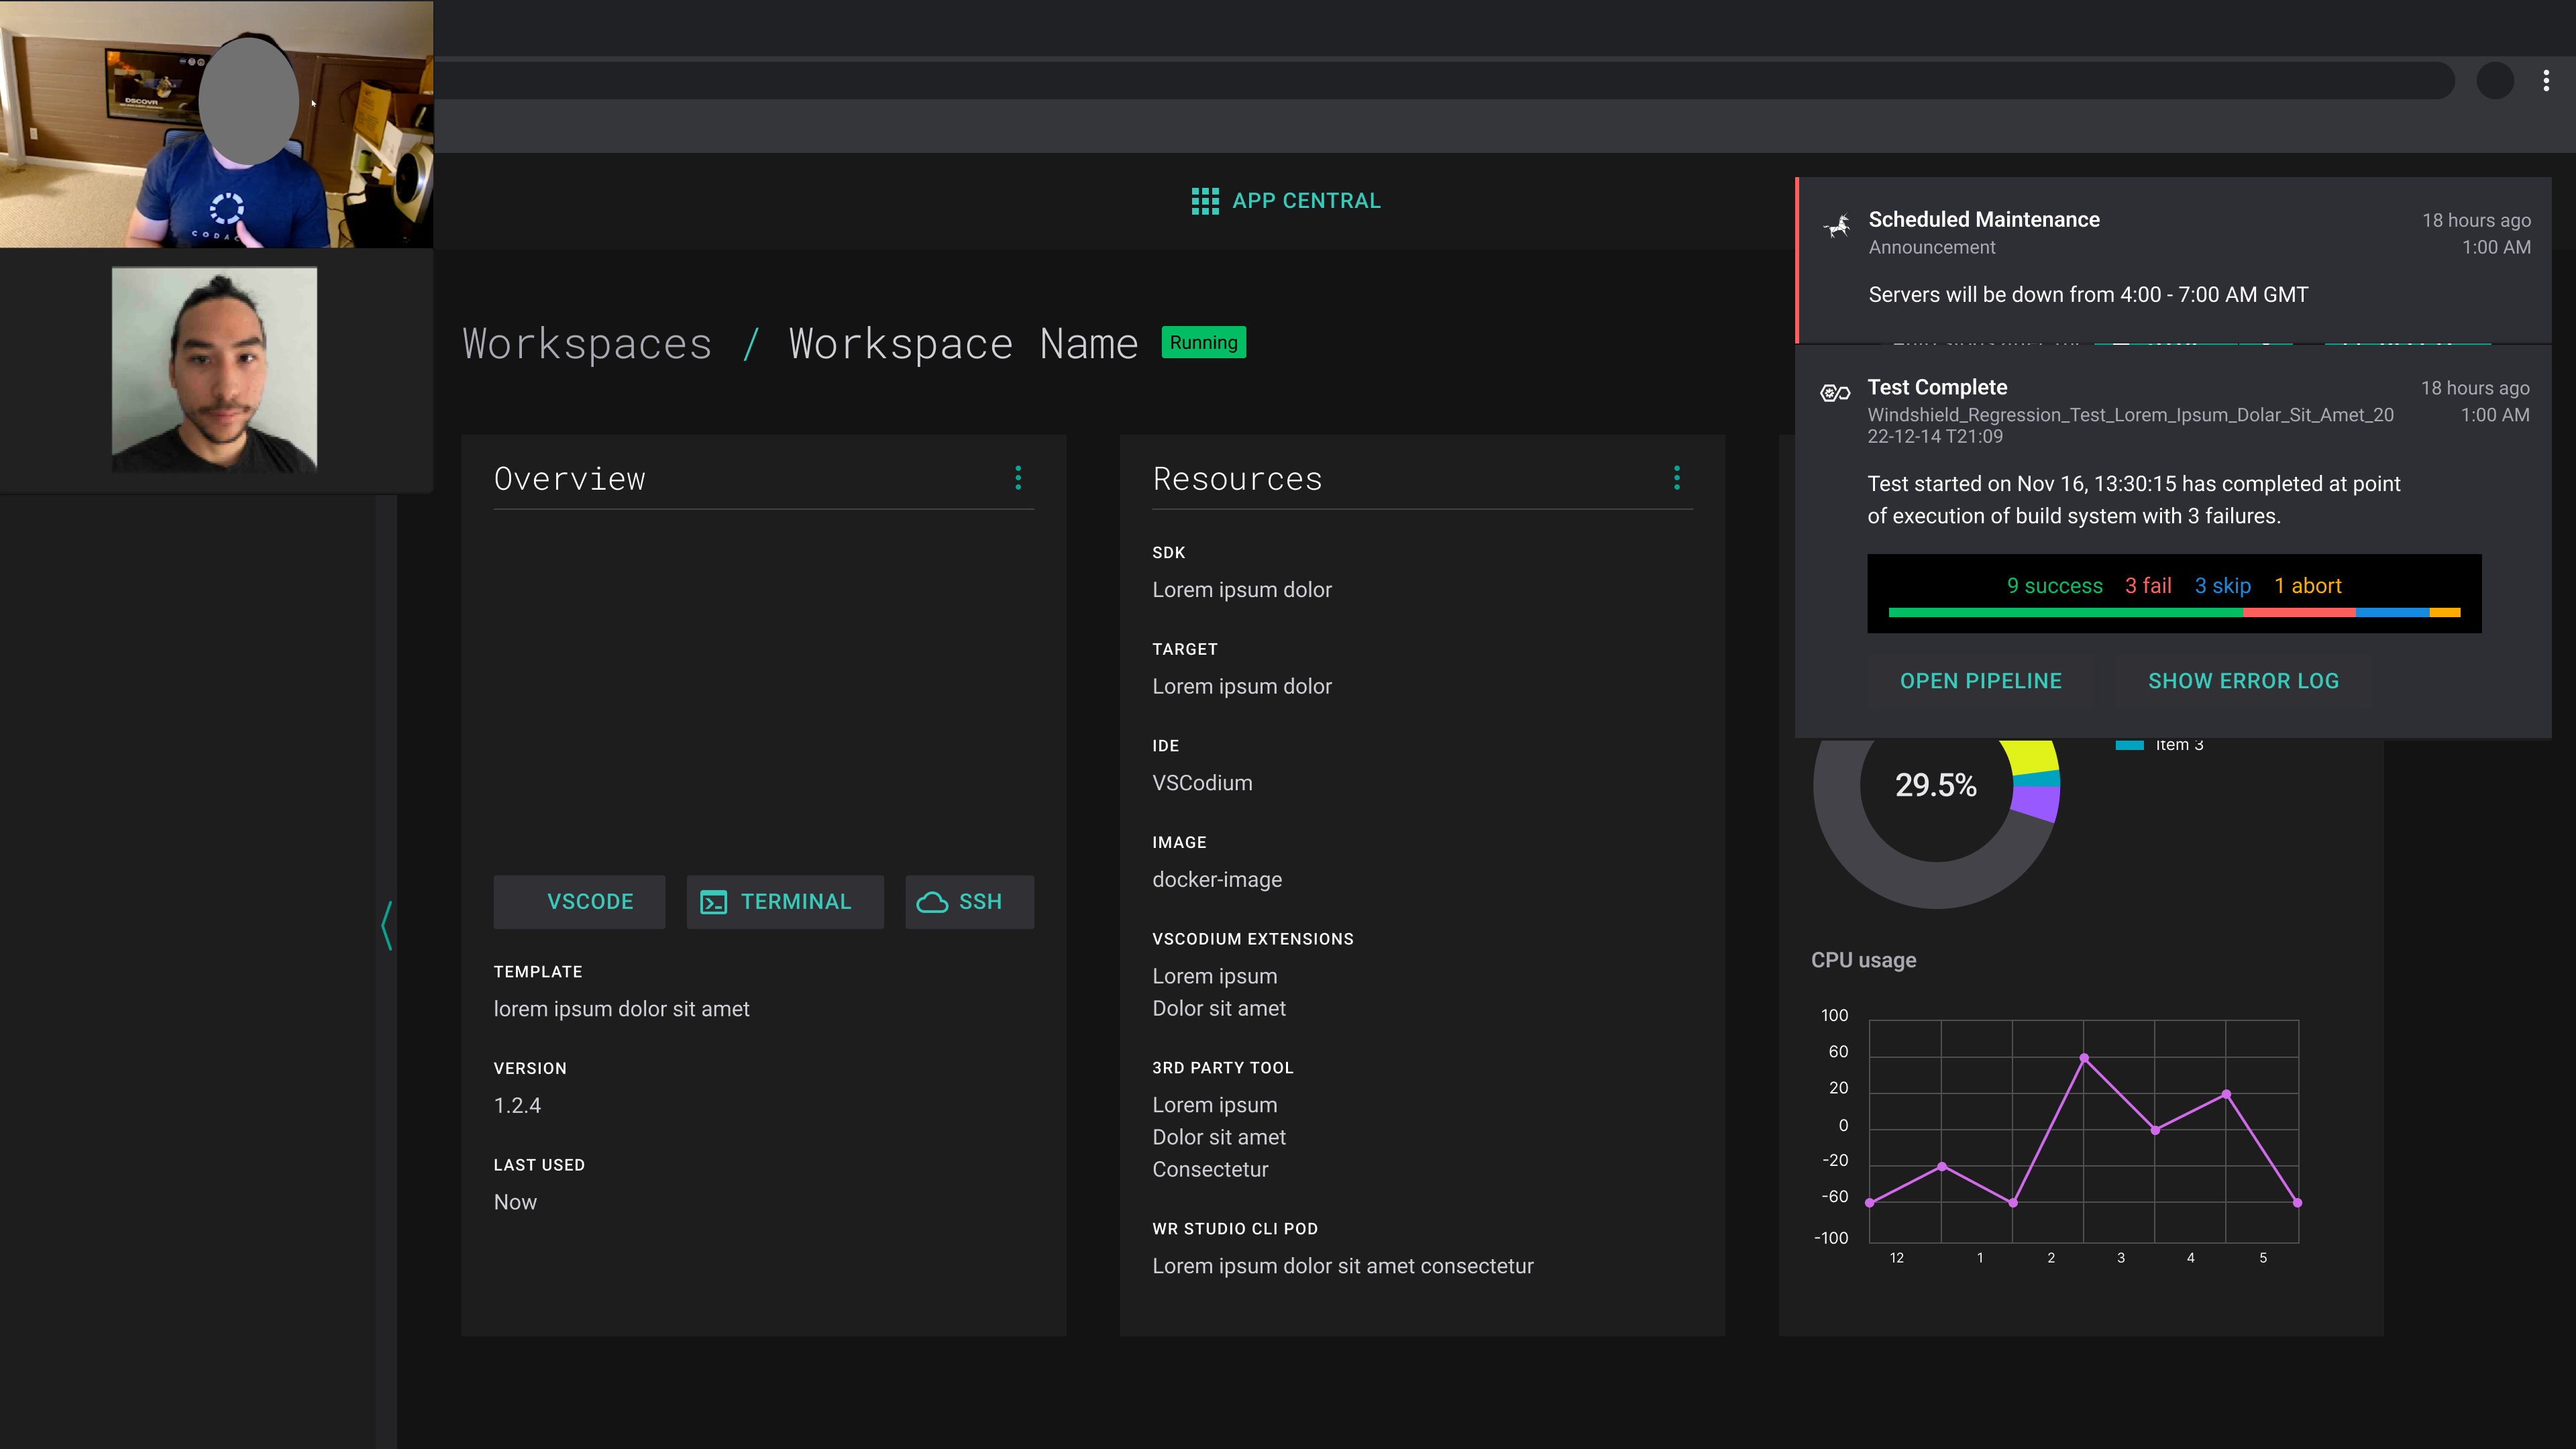Image resolution: width=2576 pixels, height=1449 pixels.
Task: Click the browser three-dot menu icon
Action: [x=2546, y=81]
